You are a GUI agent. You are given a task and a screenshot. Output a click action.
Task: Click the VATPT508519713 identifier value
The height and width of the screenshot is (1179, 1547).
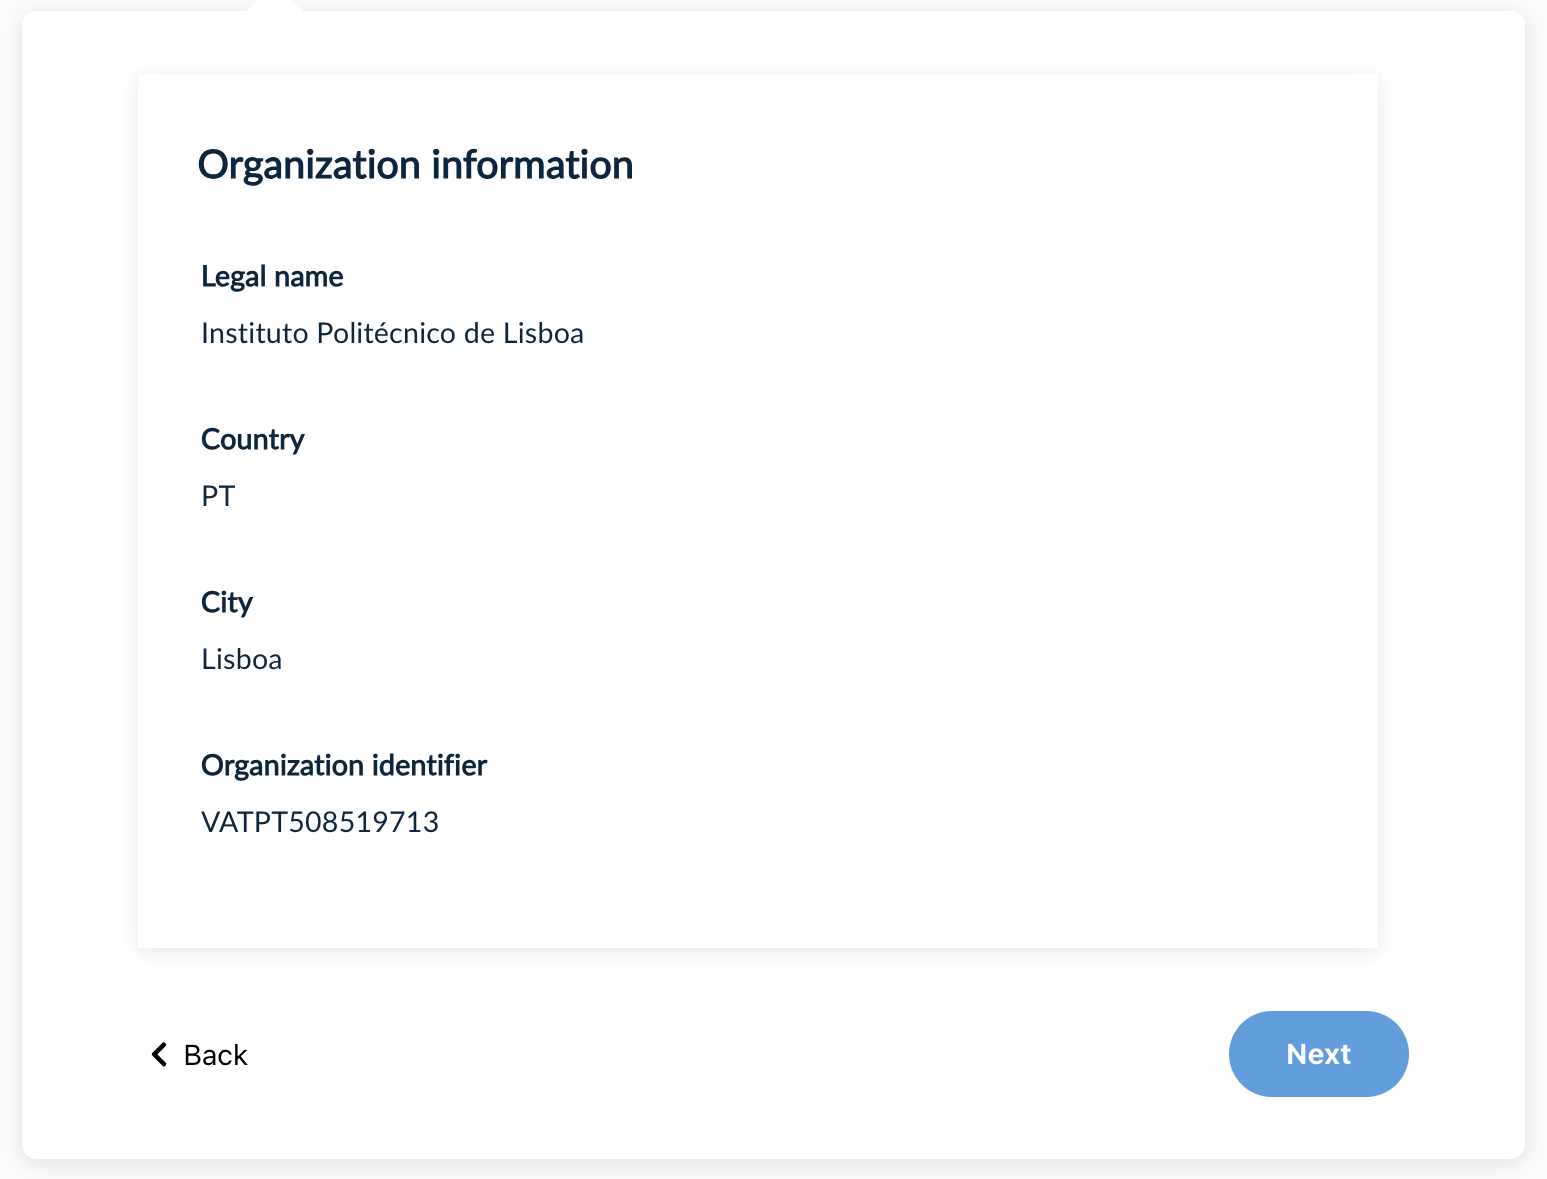click(x=320, y=822)
